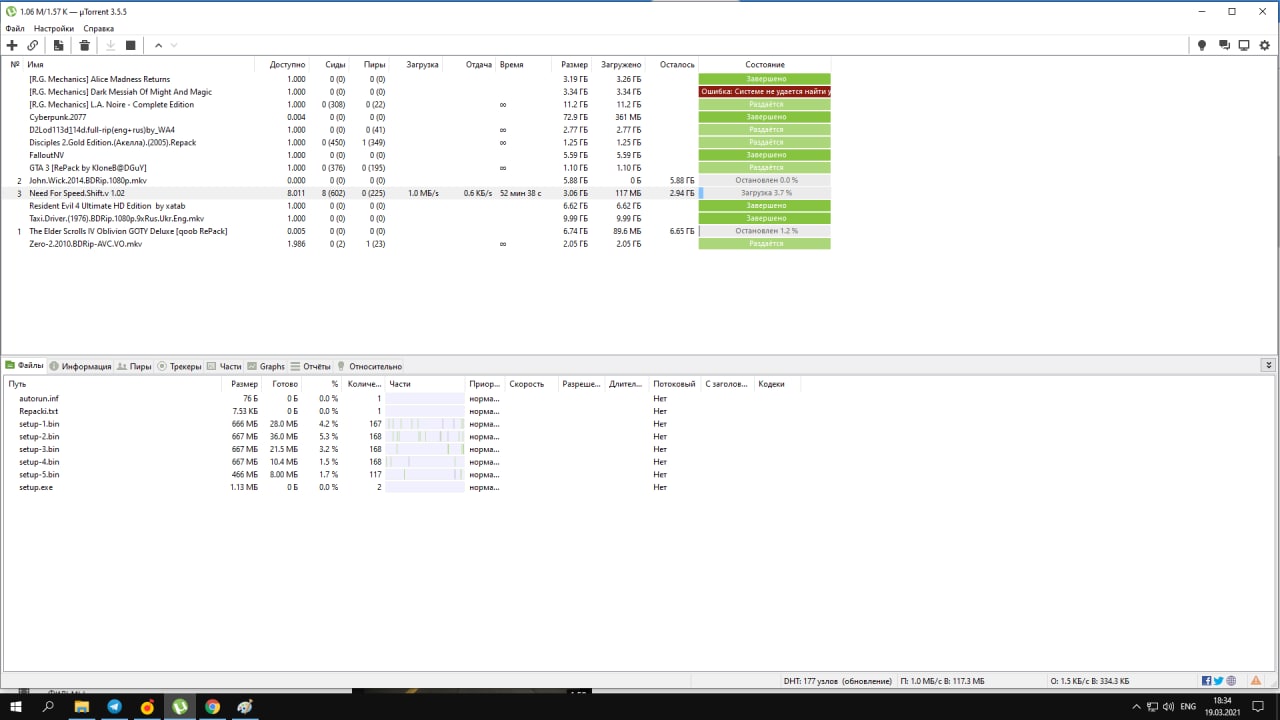Click the light bulb icon in toolbar

click(1202, 45)
